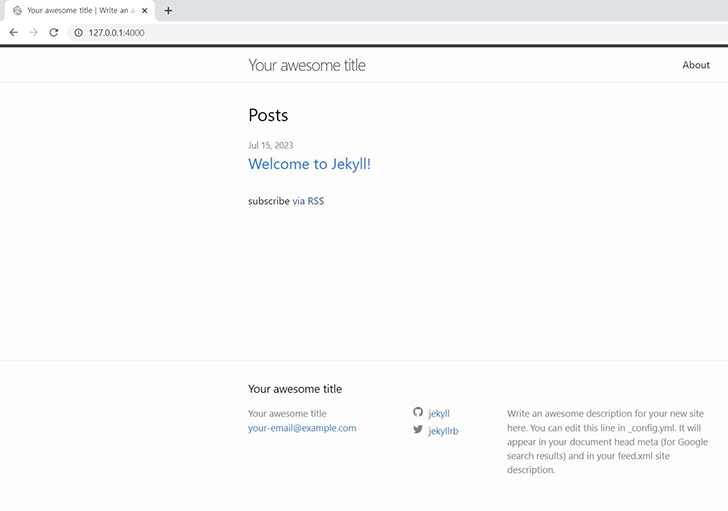
Task: Click the your-email@example.com link
Action: coord(302,428)
